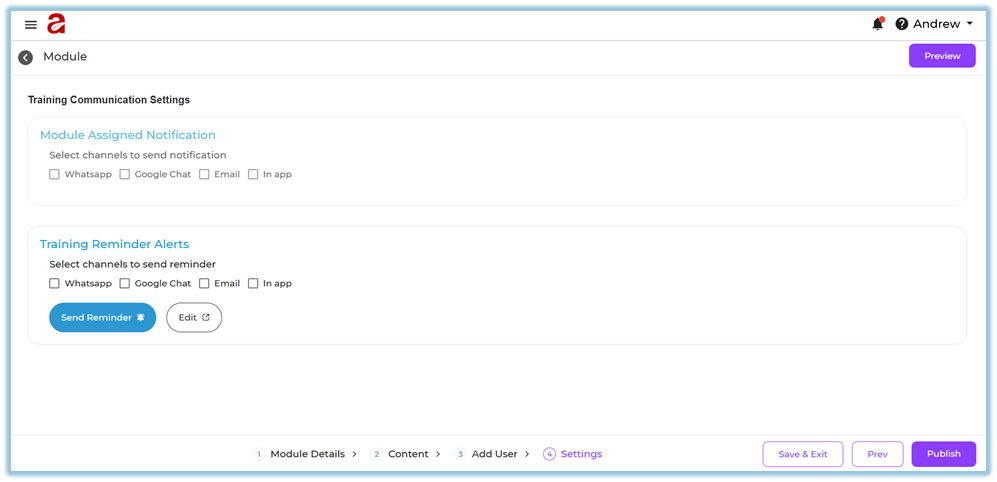Open the notifications bell
Viewport: 997px width, 482px height.
point(877,24)
